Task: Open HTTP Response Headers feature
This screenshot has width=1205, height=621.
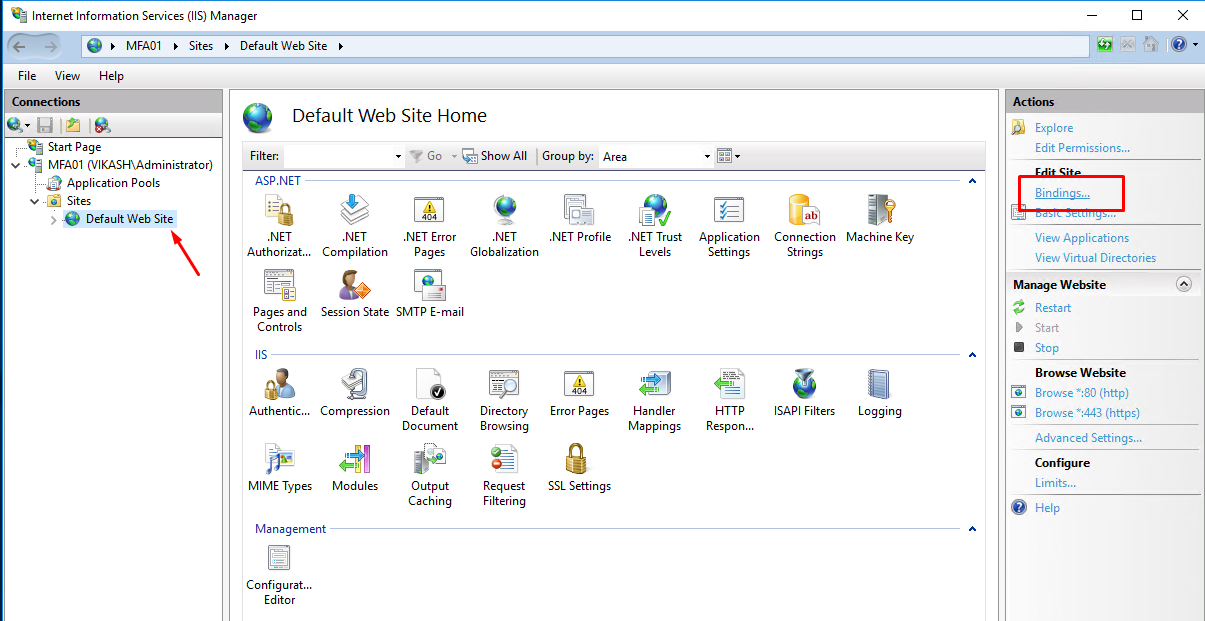Action: coord(729,399)
